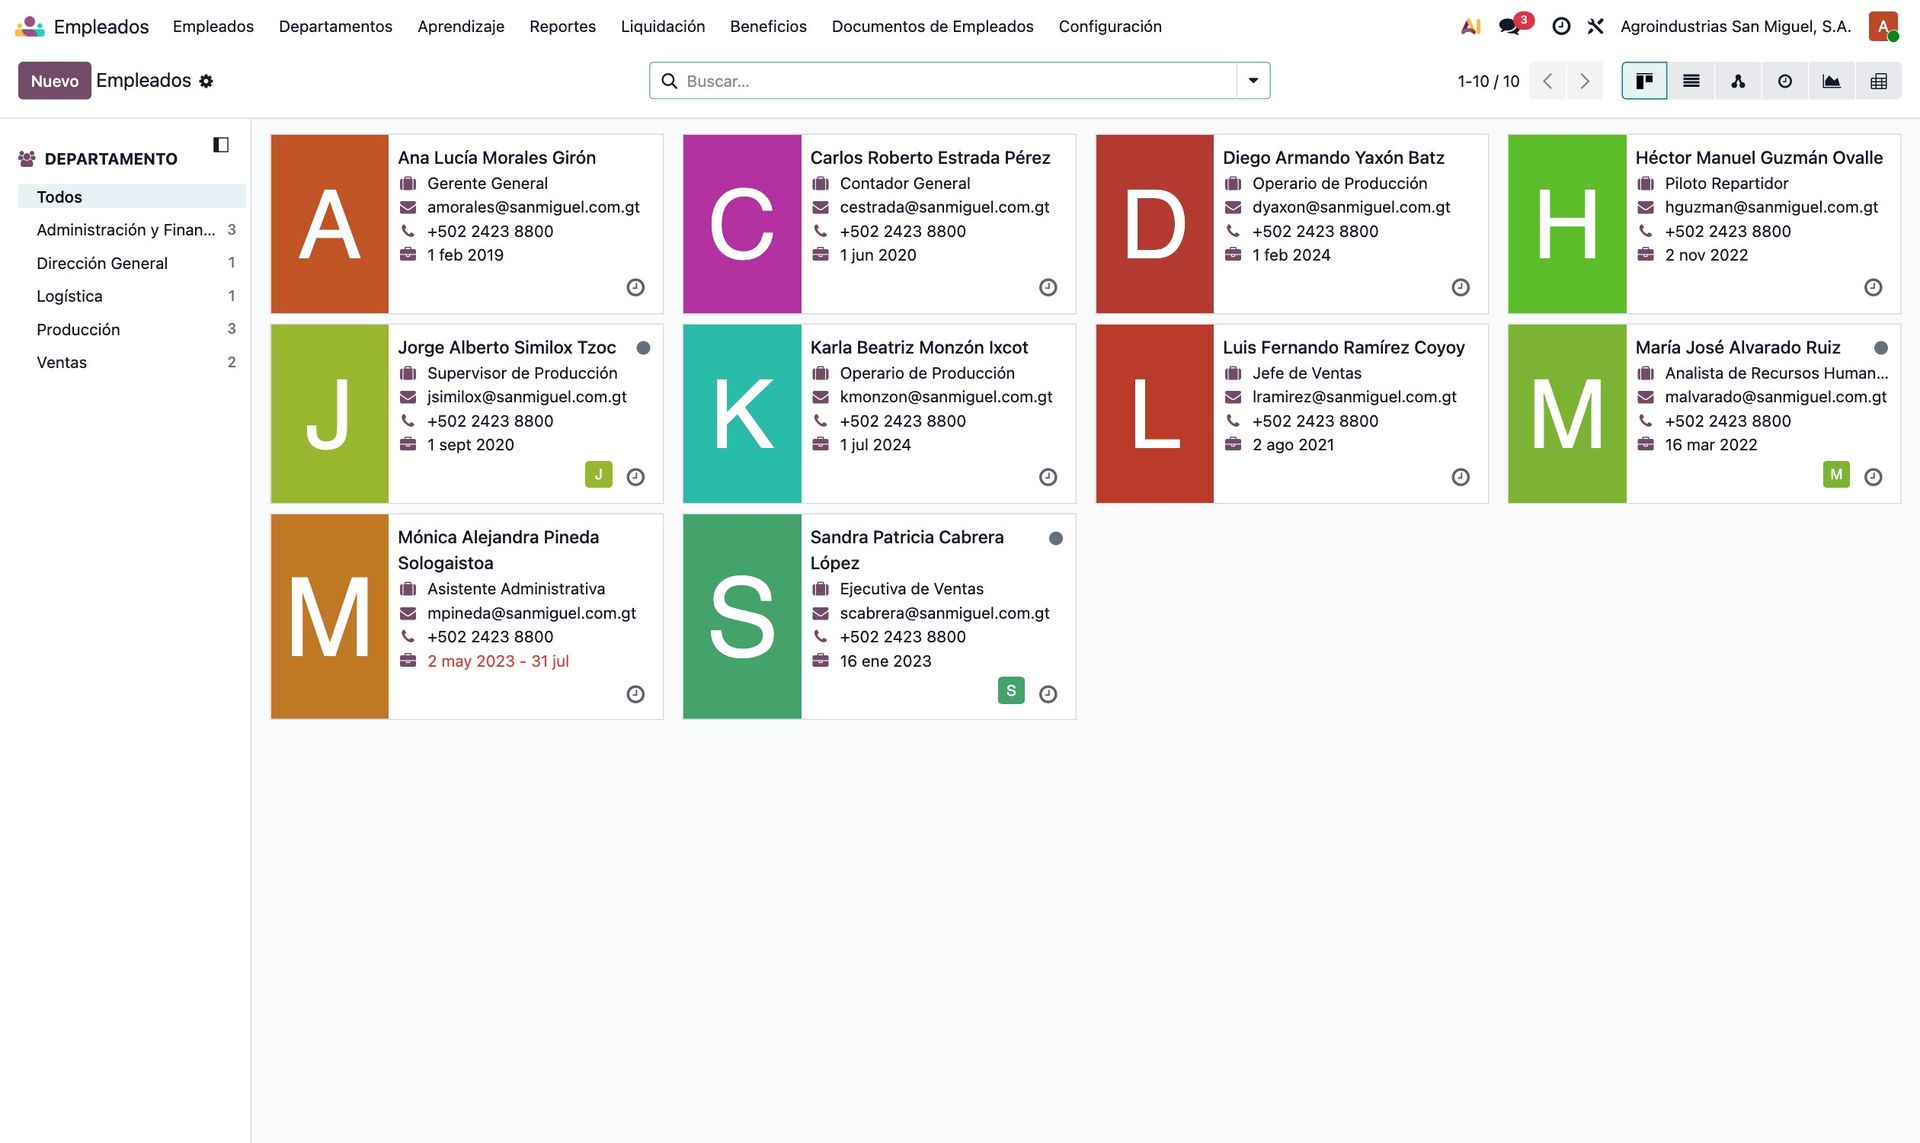Viewport: 1920px width, 1143px height.
Task: Open the Reportes menu
Action: 562,26
